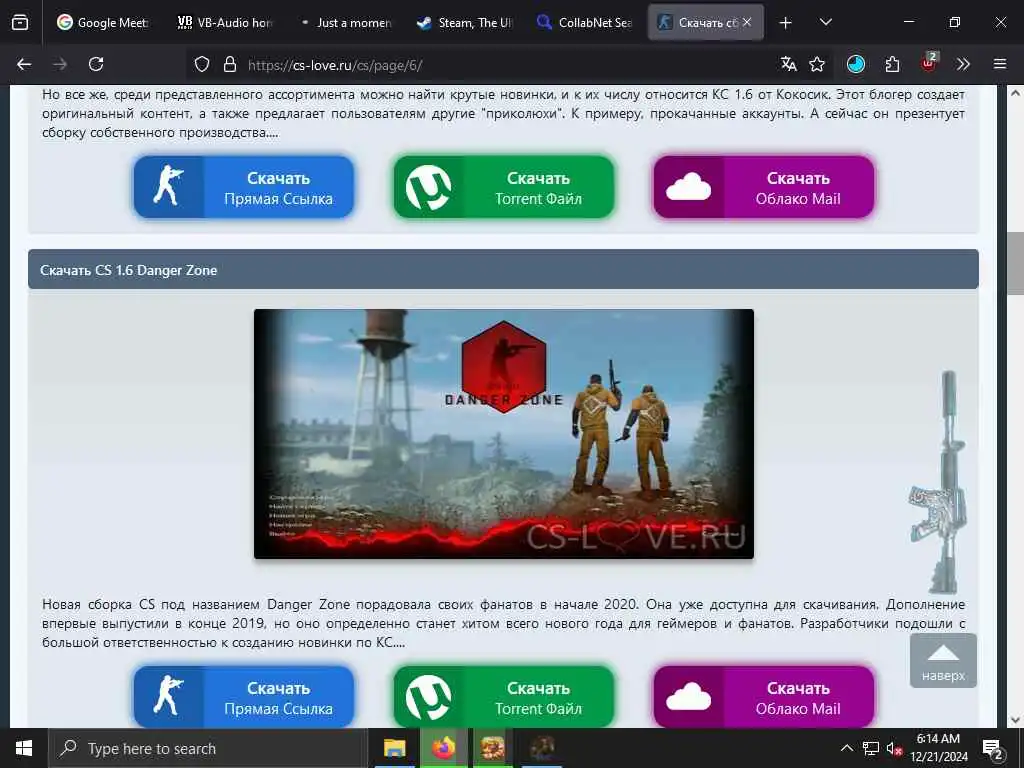
Task: Translate this page icon
Action: pos(788,64)
